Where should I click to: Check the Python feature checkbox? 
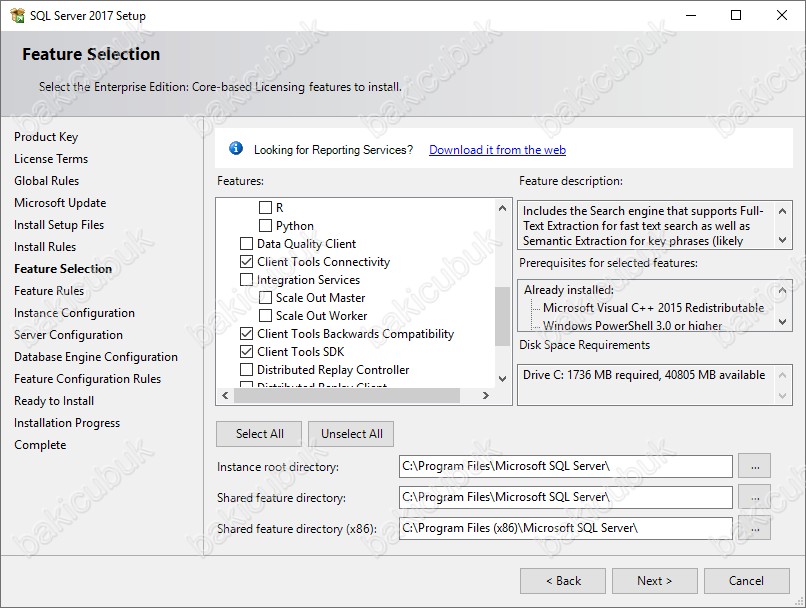click(x=265, y=226)
